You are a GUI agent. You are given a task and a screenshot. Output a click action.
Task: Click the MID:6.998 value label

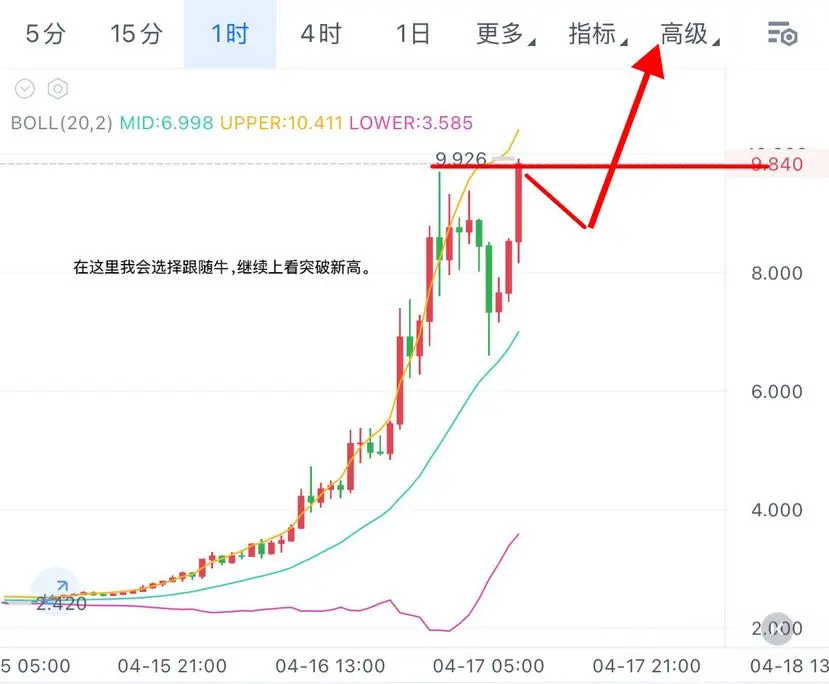[167, 123]
